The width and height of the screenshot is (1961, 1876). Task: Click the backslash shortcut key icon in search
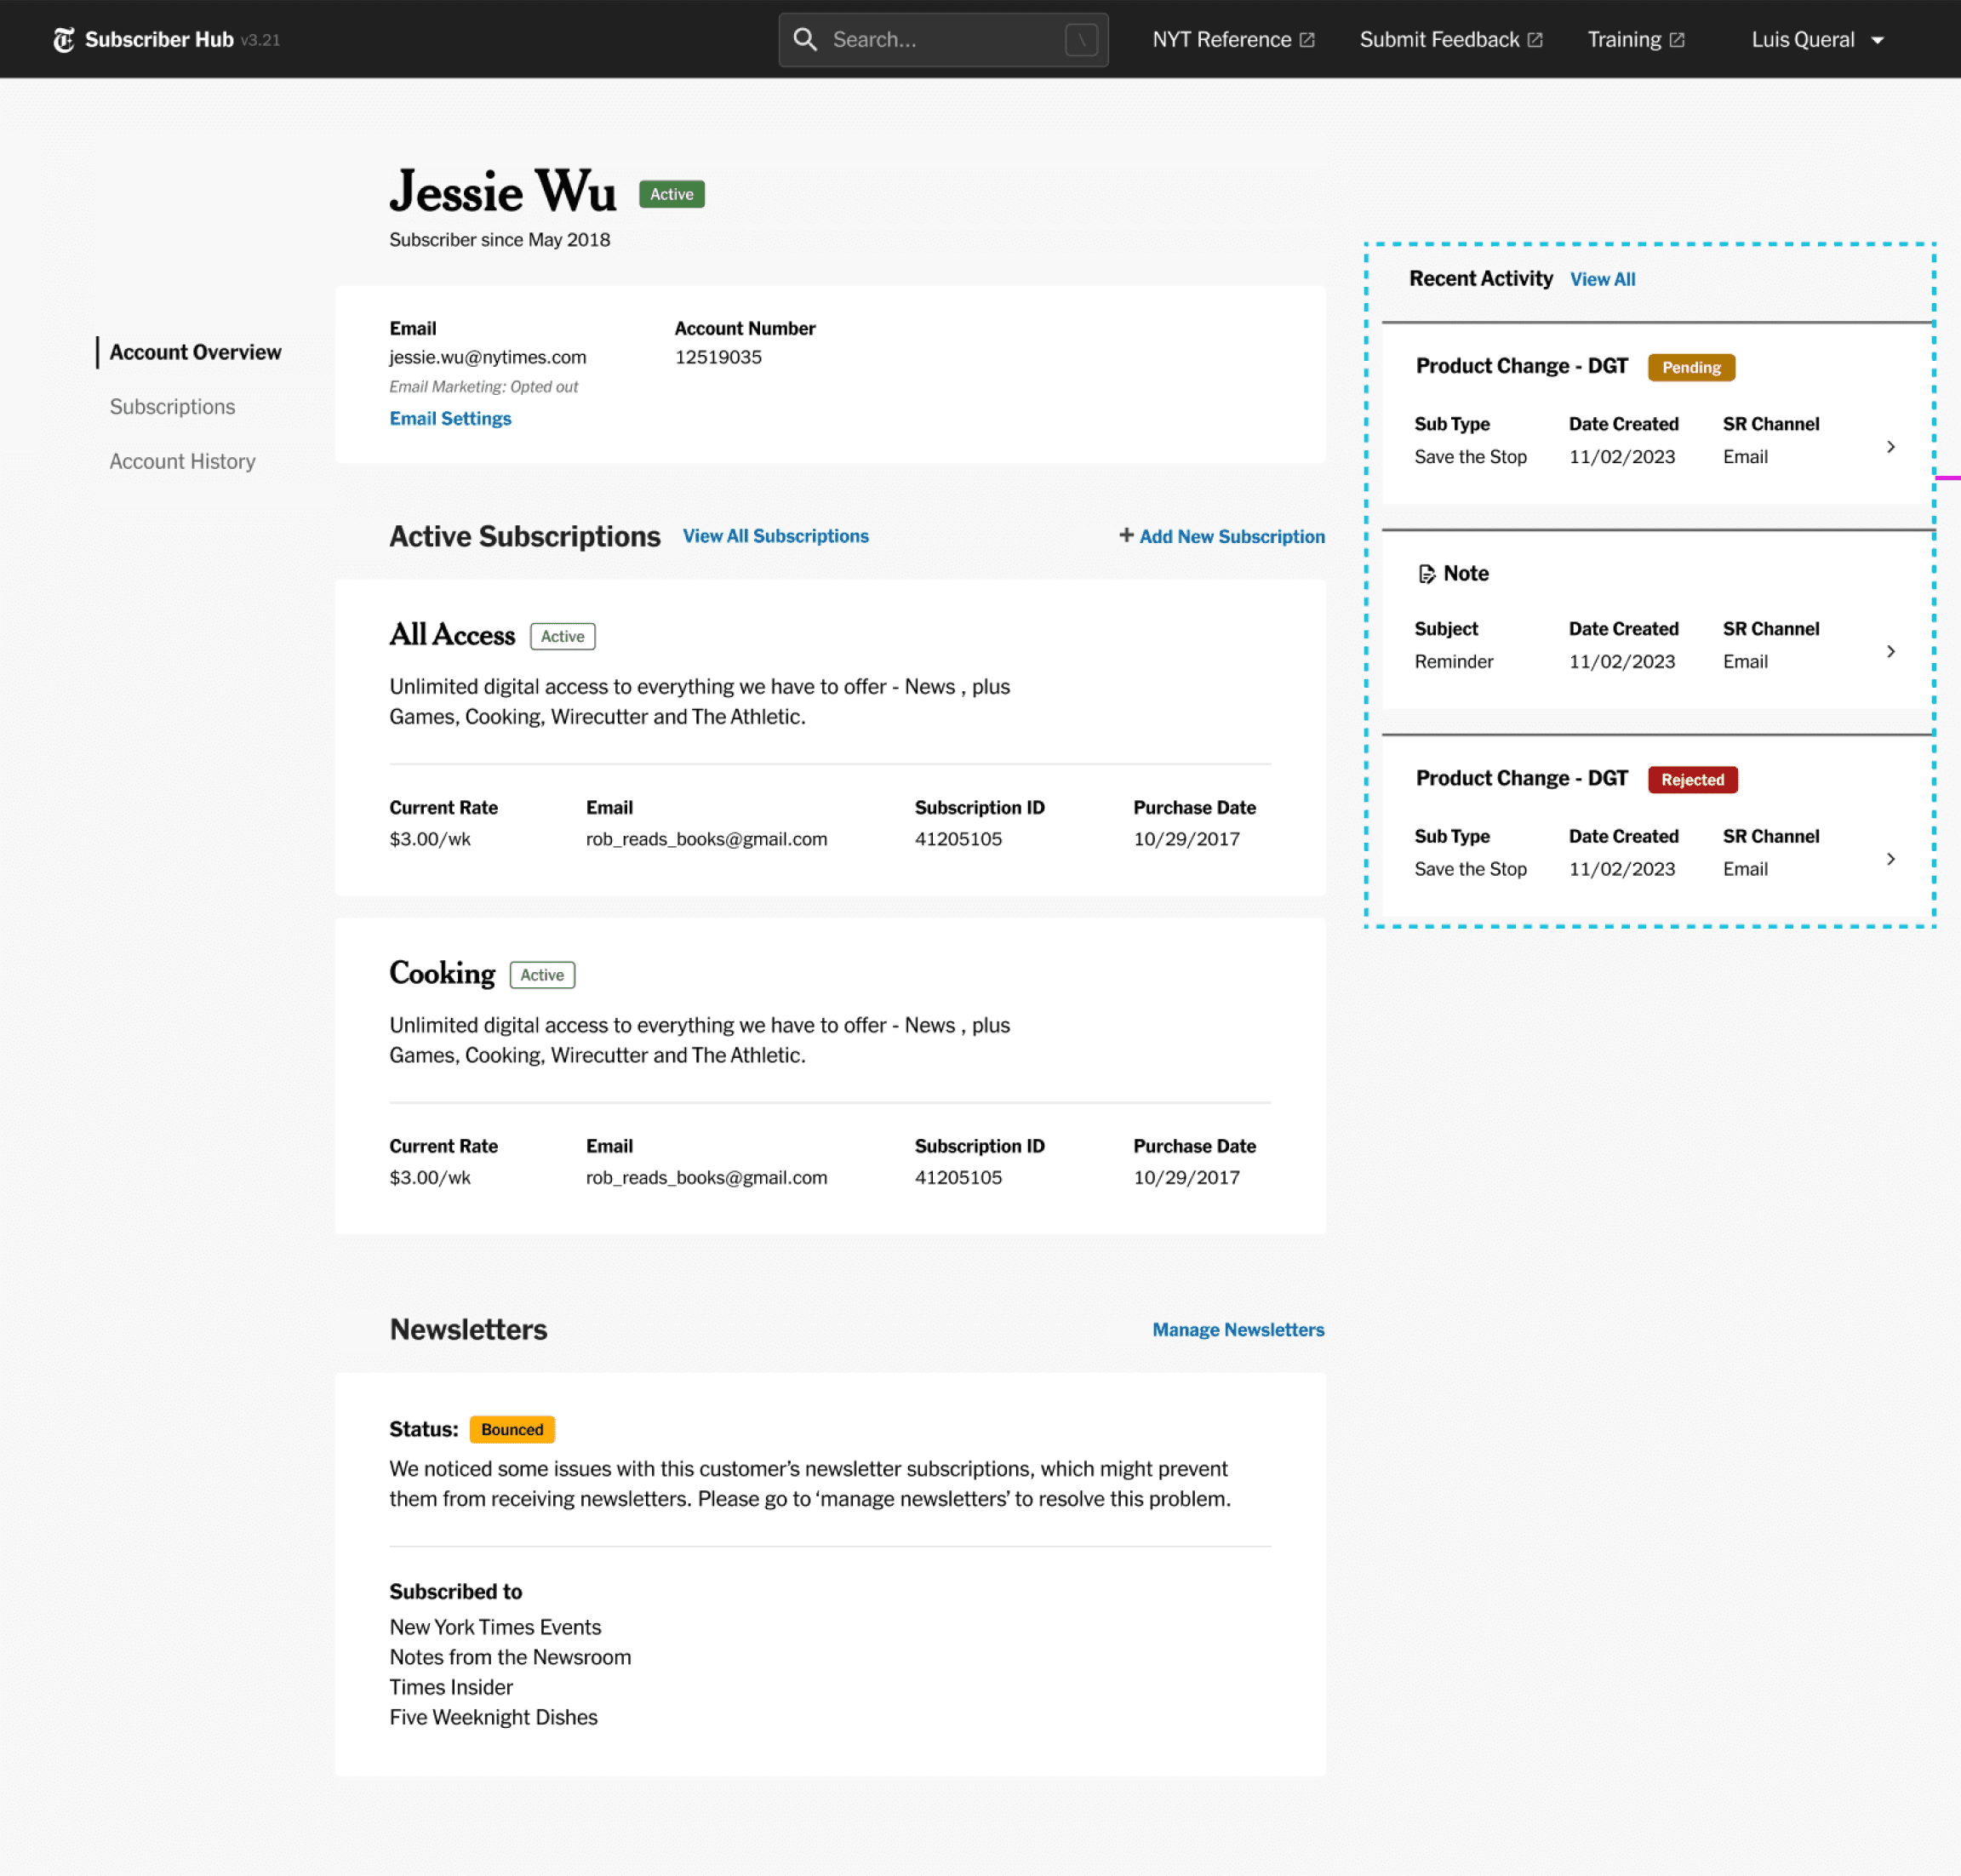[x=1081, y=40]
